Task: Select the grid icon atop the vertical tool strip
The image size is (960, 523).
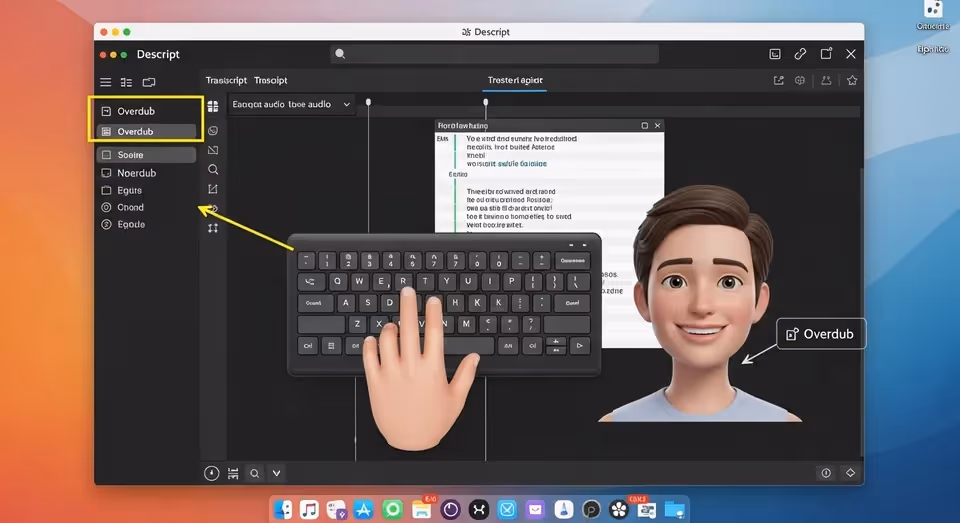Action: 212,107
